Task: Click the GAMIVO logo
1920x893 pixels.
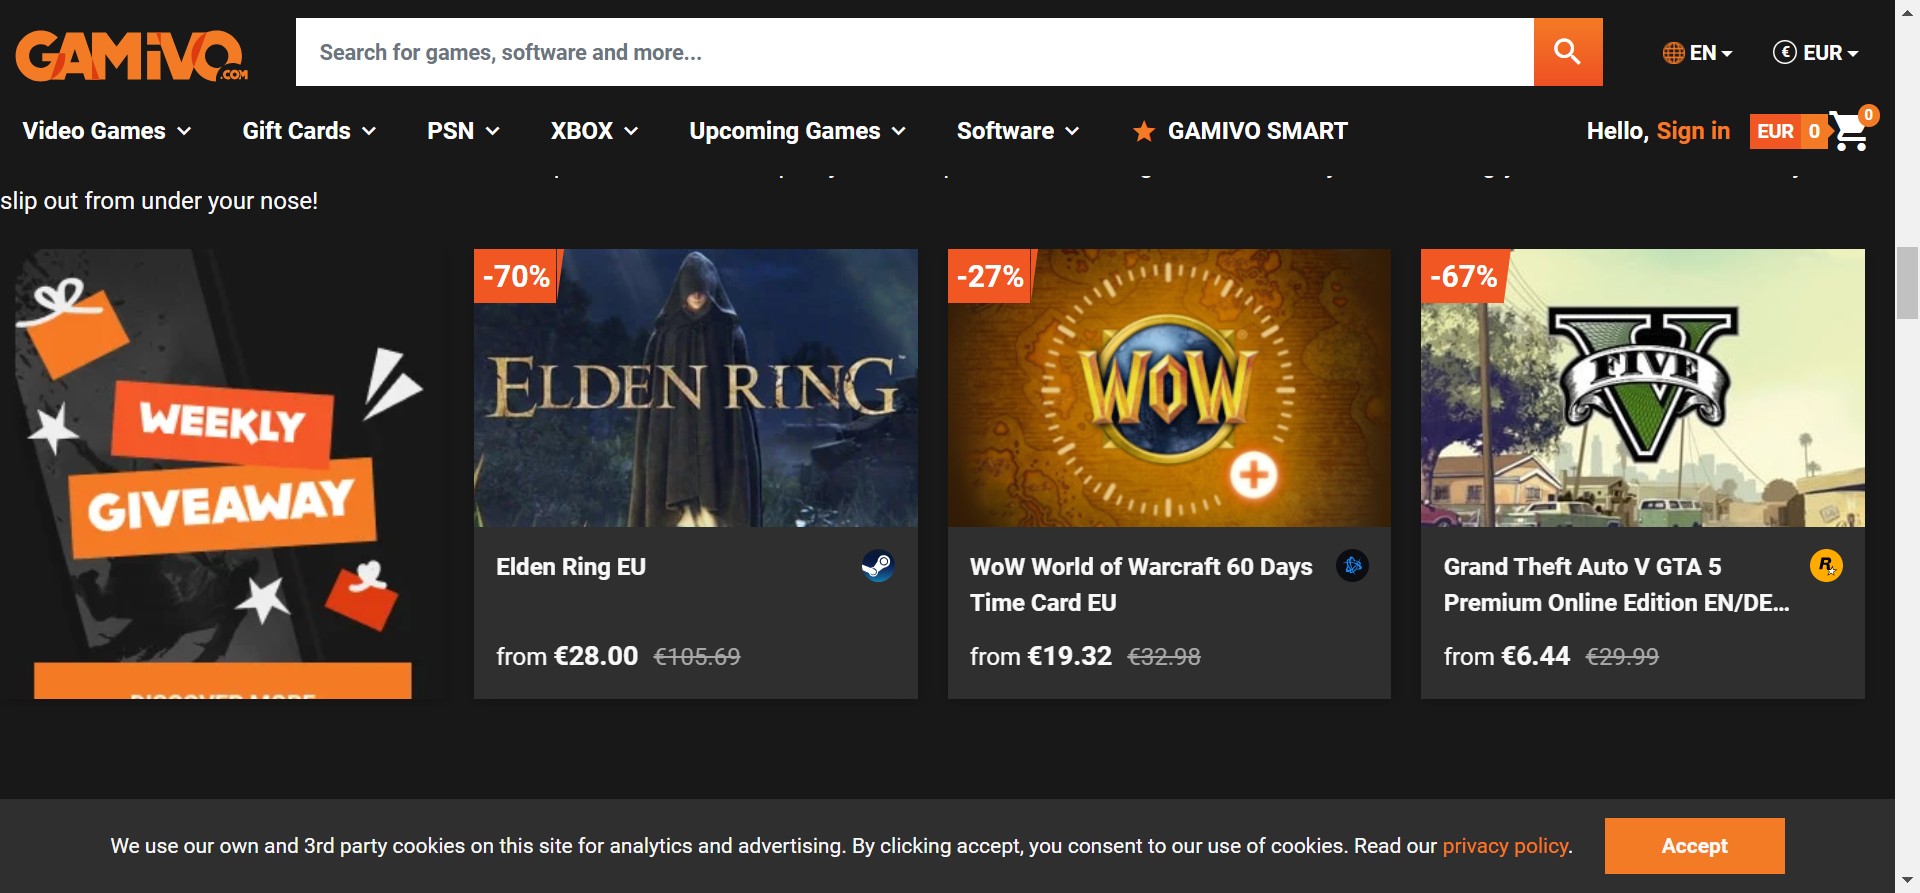Action: click(131, 55)
